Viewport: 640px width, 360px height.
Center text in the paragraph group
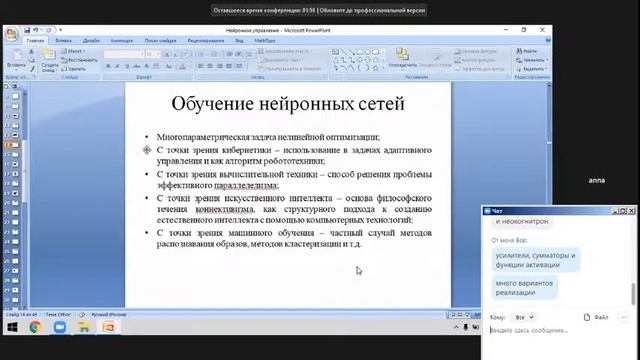click(x=210, y=66)
